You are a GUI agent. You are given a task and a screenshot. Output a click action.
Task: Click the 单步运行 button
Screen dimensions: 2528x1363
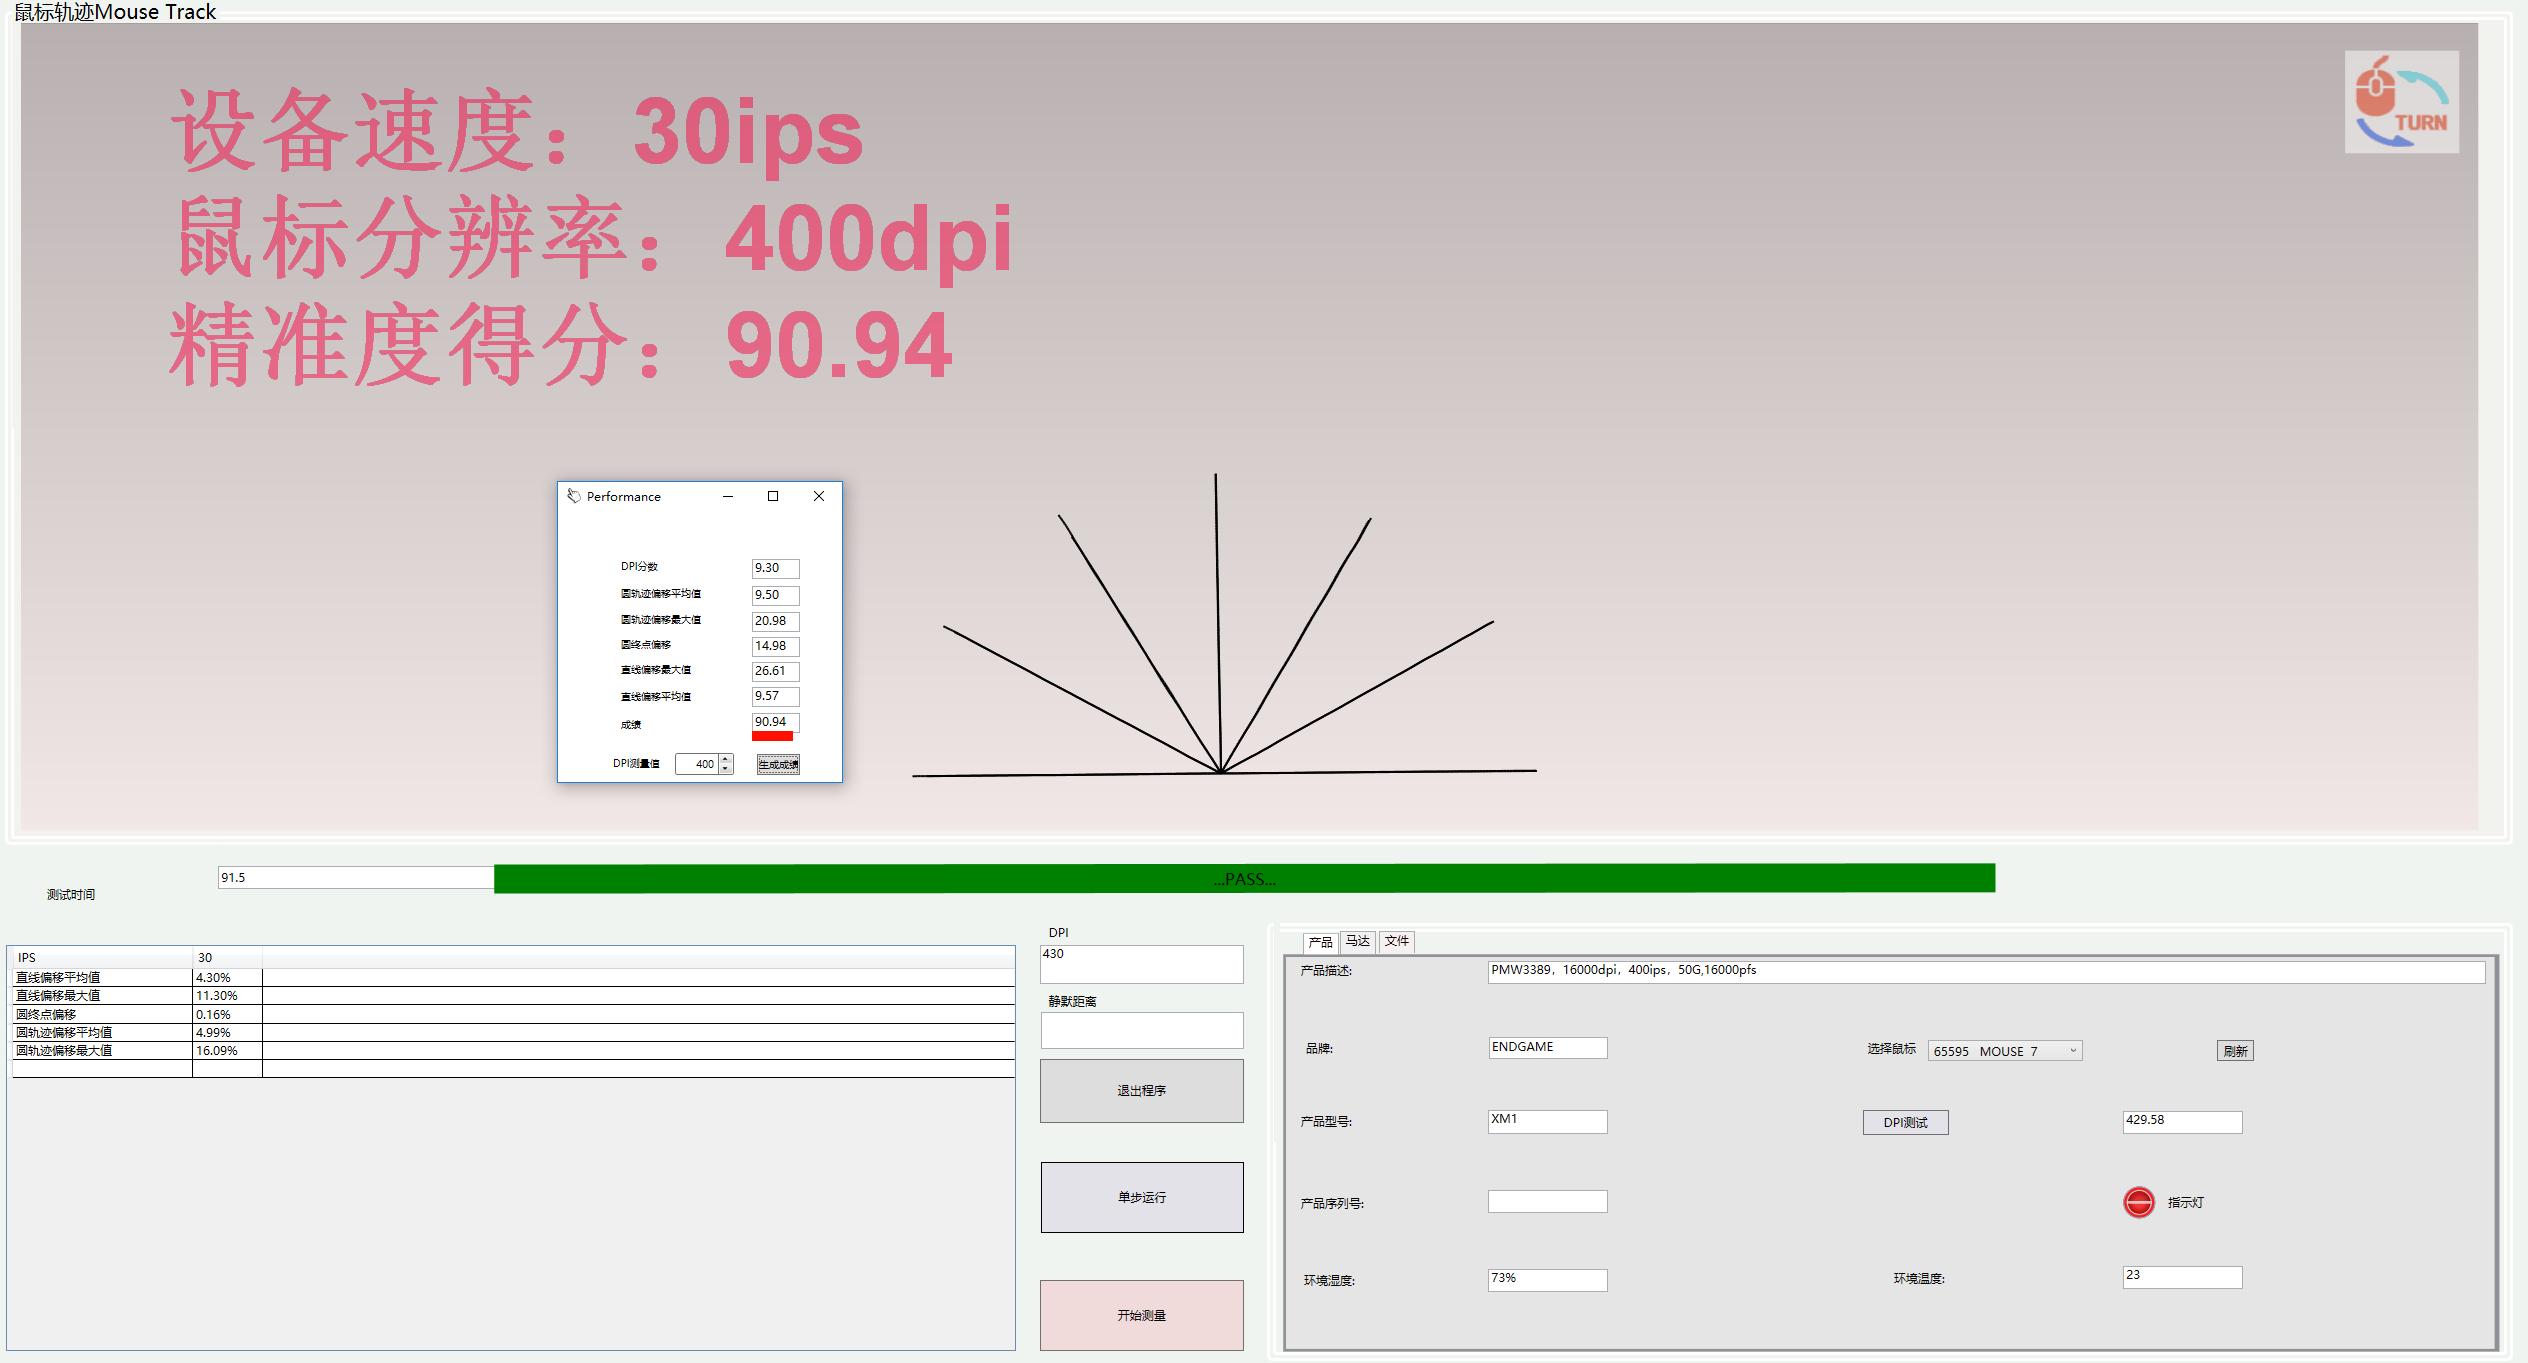1141,1197
